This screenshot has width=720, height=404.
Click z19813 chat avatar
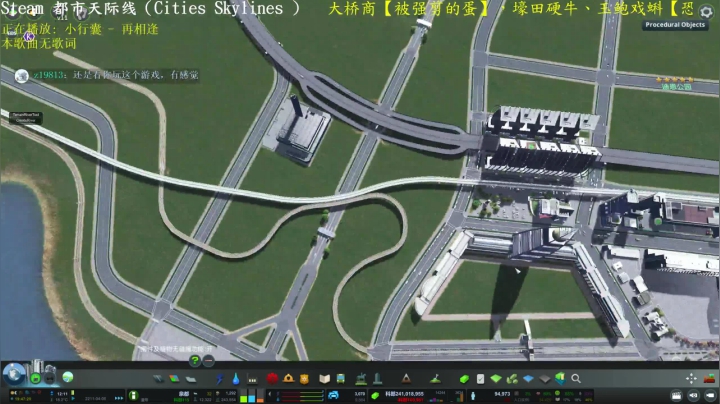tap(22, 76)
